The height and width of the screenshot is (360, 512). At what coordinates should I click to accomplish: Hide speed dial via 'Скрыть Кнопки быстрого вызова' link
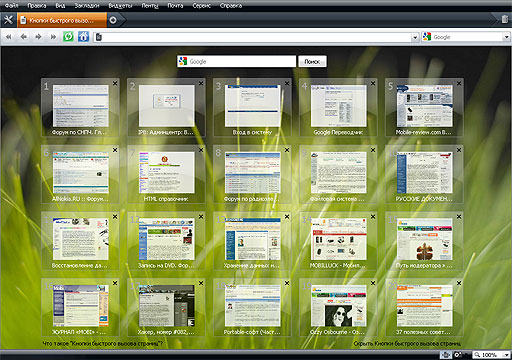coord(407,343)
